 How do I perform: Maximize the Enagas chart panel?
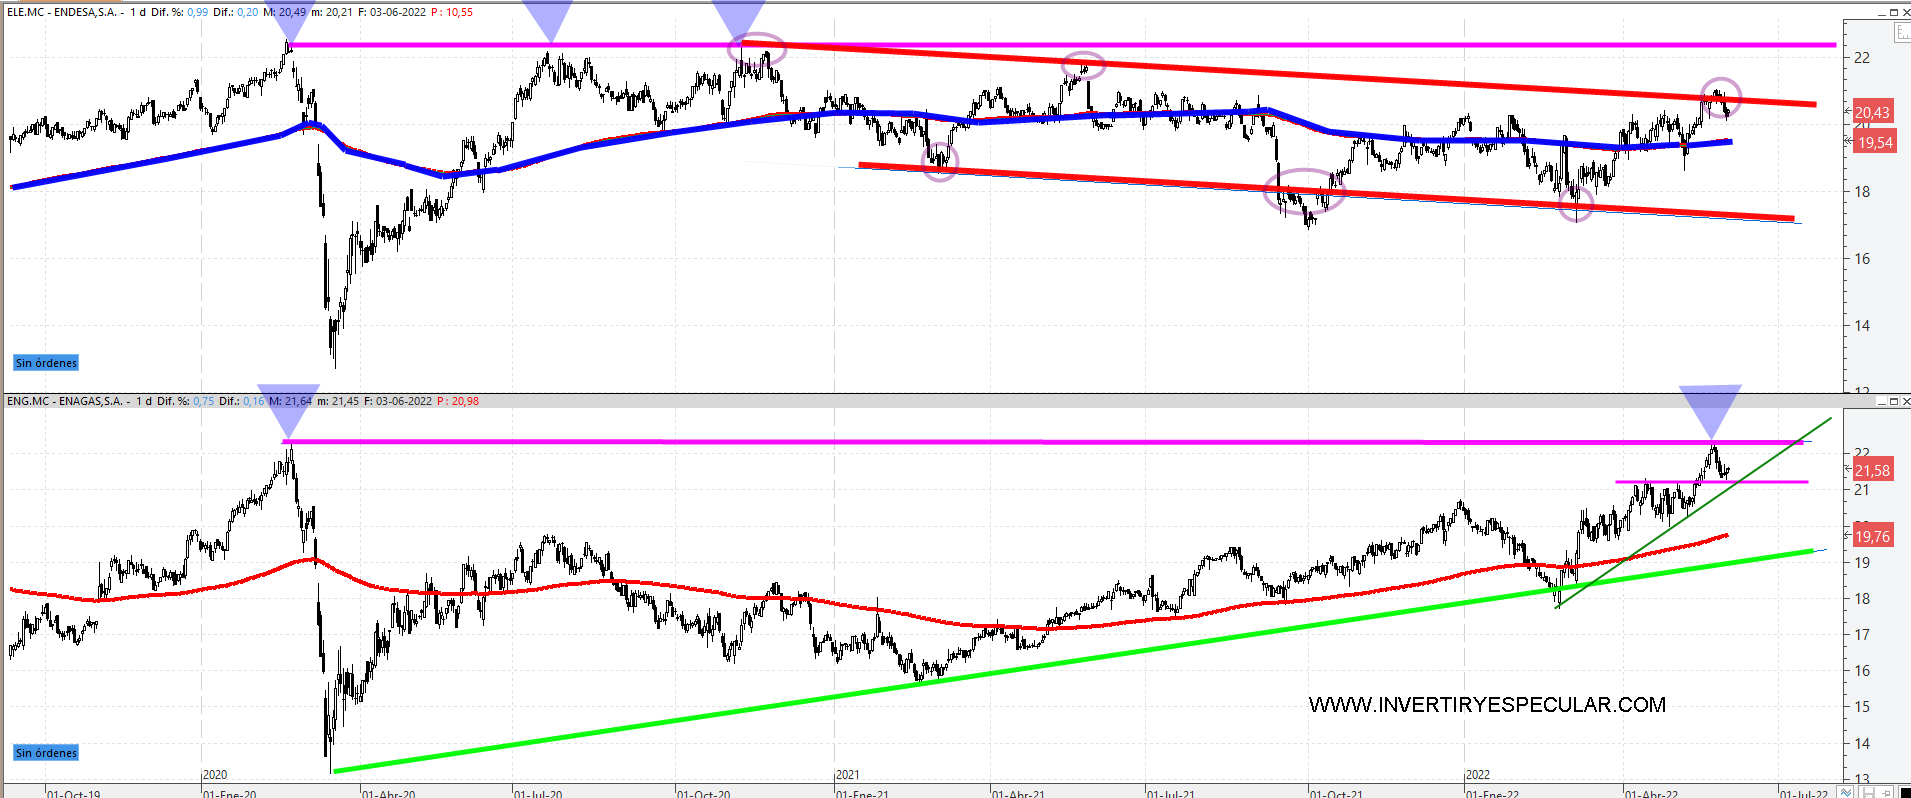[x=1893, y=401]
